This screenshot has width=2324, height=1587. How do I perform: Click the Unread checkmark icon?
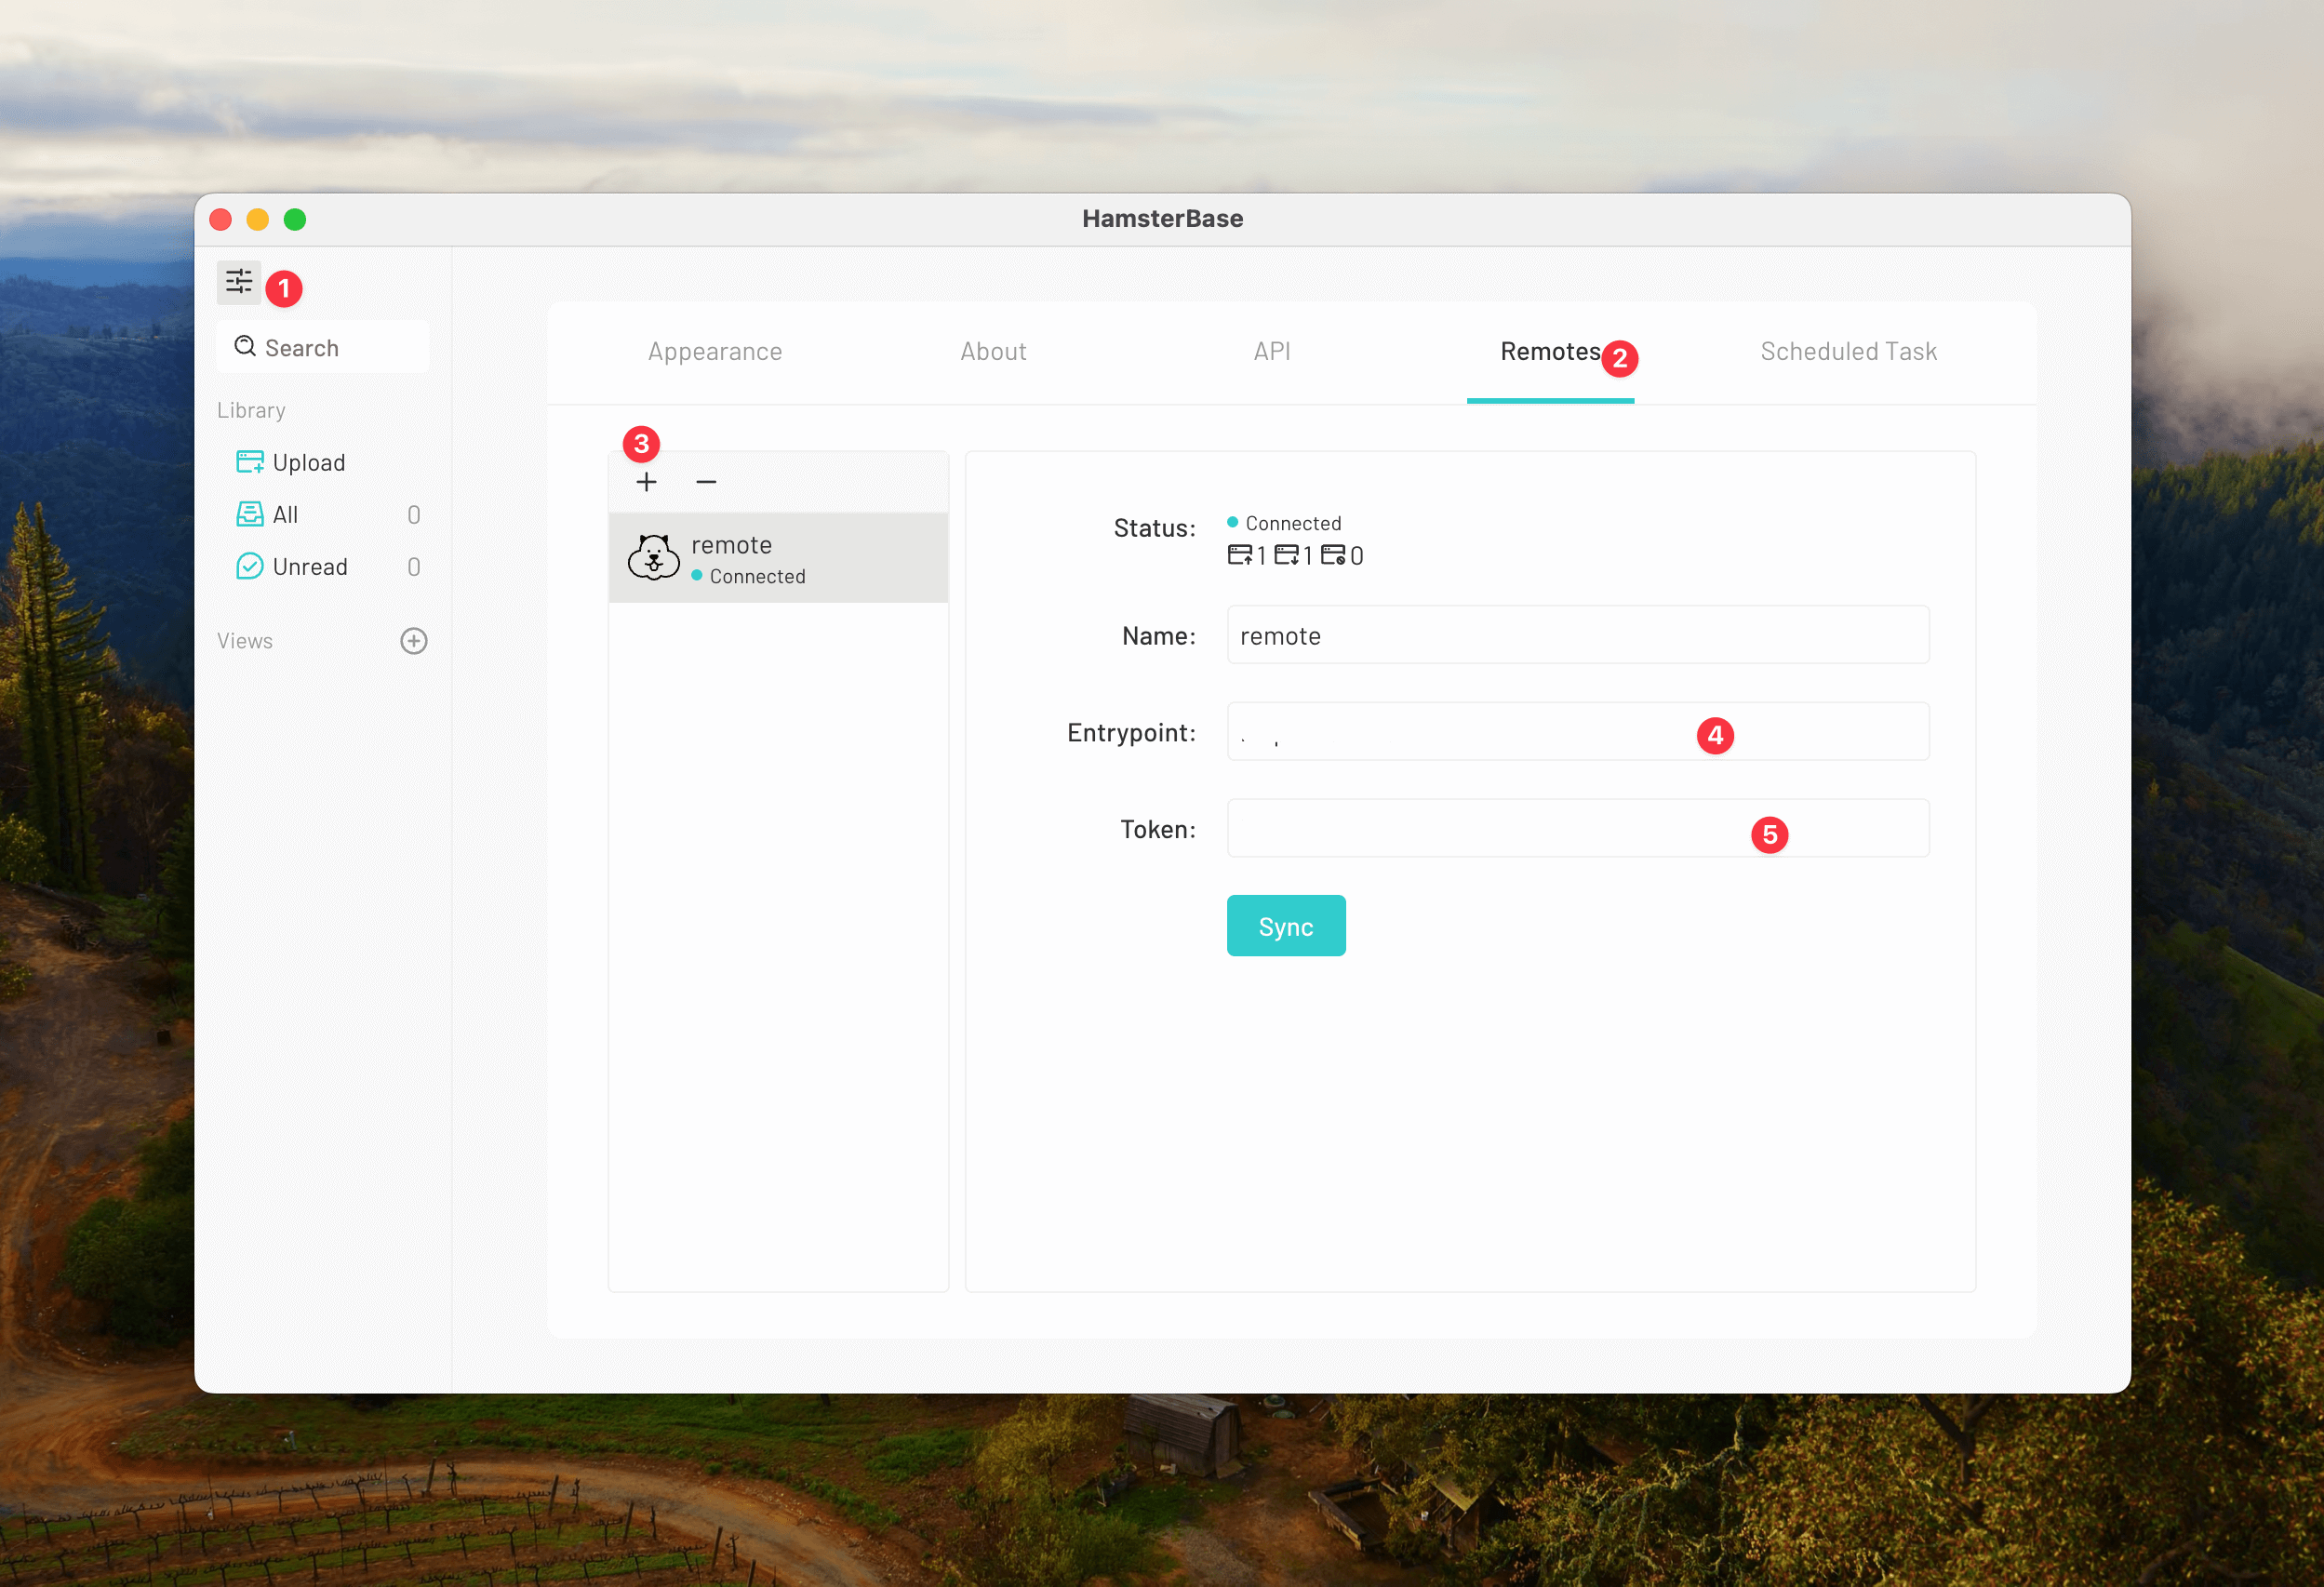pyautogui.click(x=249, y=566)
